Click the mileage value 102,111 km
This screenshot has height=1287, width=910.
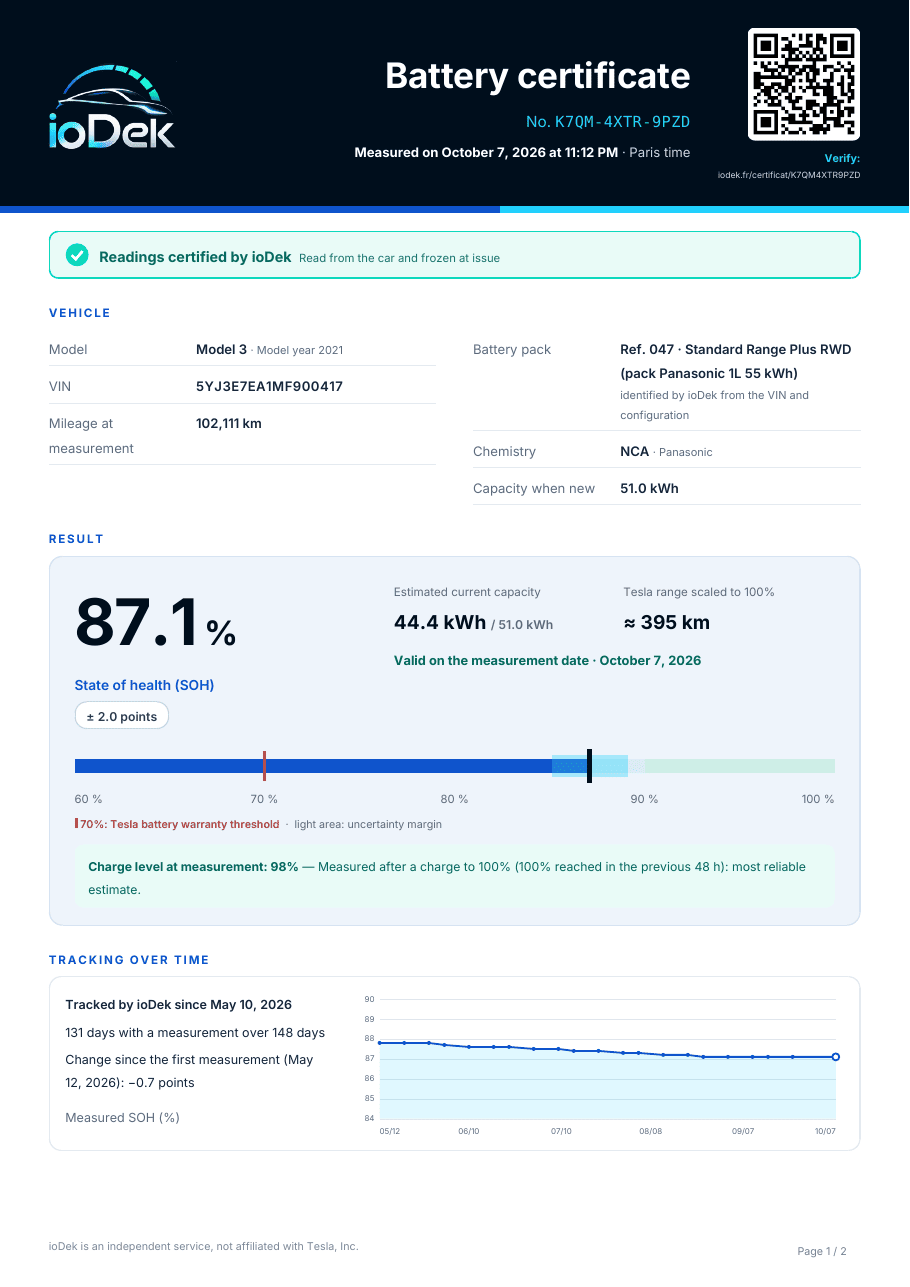(x=229, y=424)
